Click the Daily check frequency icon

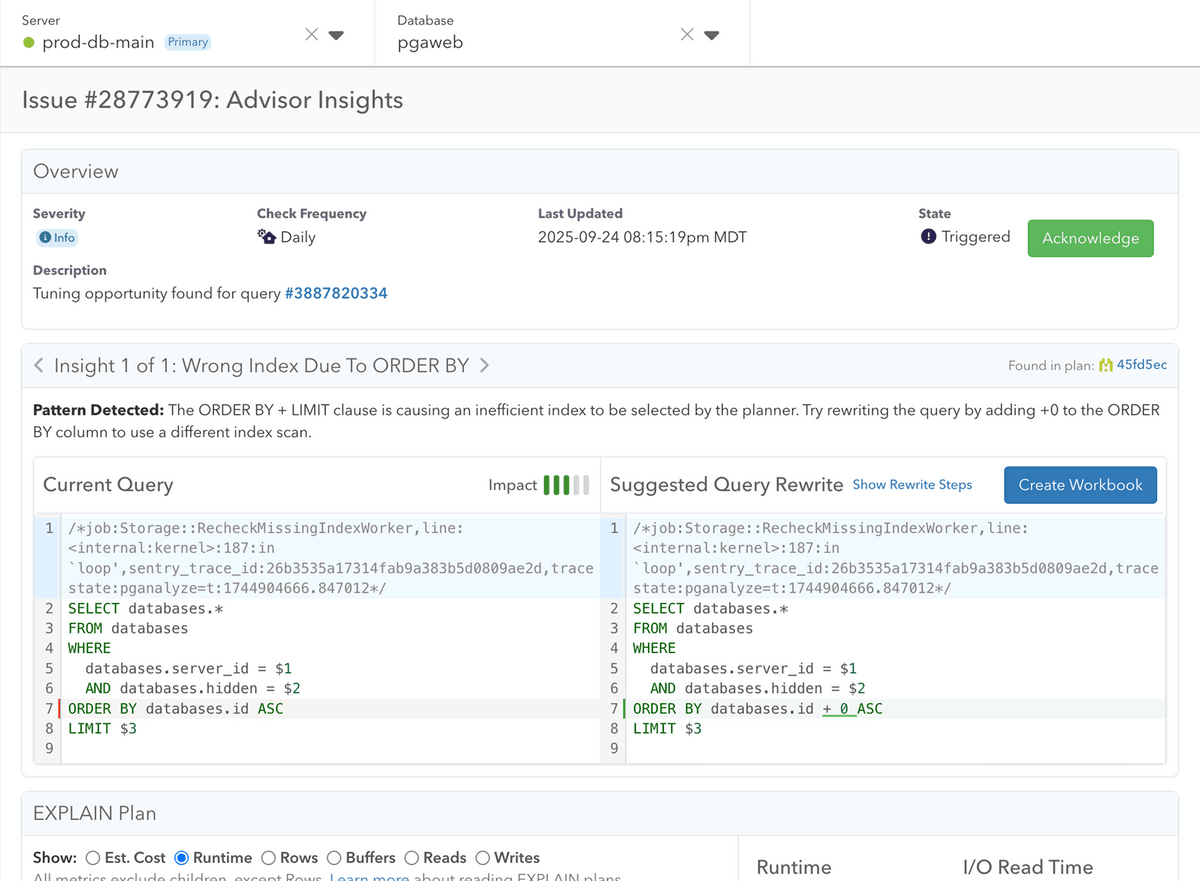tap(266, 237)
